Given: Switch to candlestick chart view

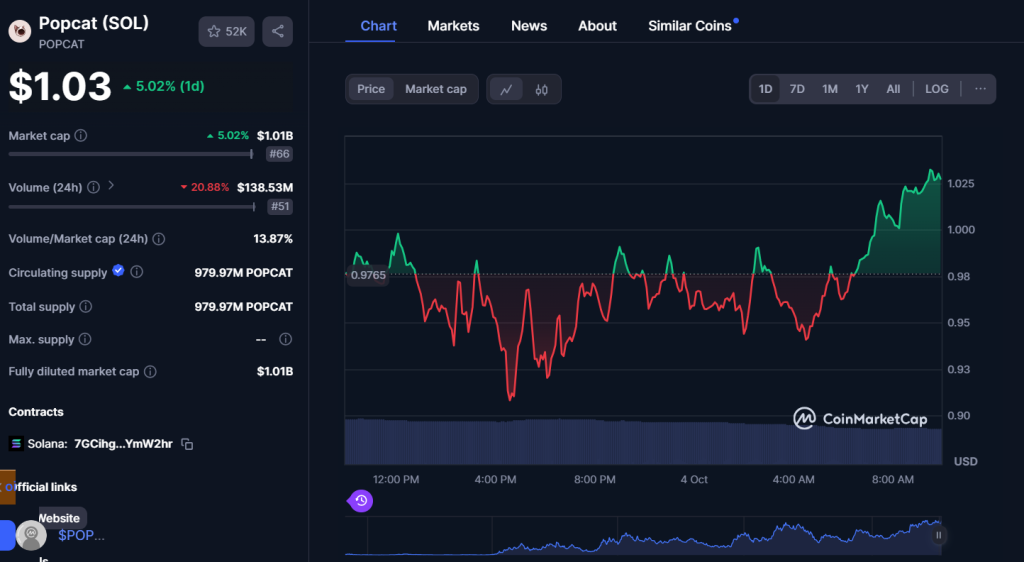Looking at the screenshot, I should [x=541, y=89].
